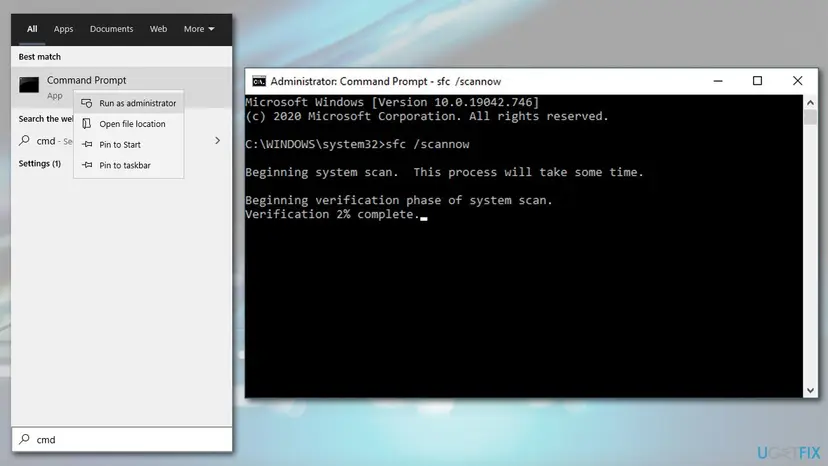
Task: Open the Settings (1) results group
Action: click(40, 163)
